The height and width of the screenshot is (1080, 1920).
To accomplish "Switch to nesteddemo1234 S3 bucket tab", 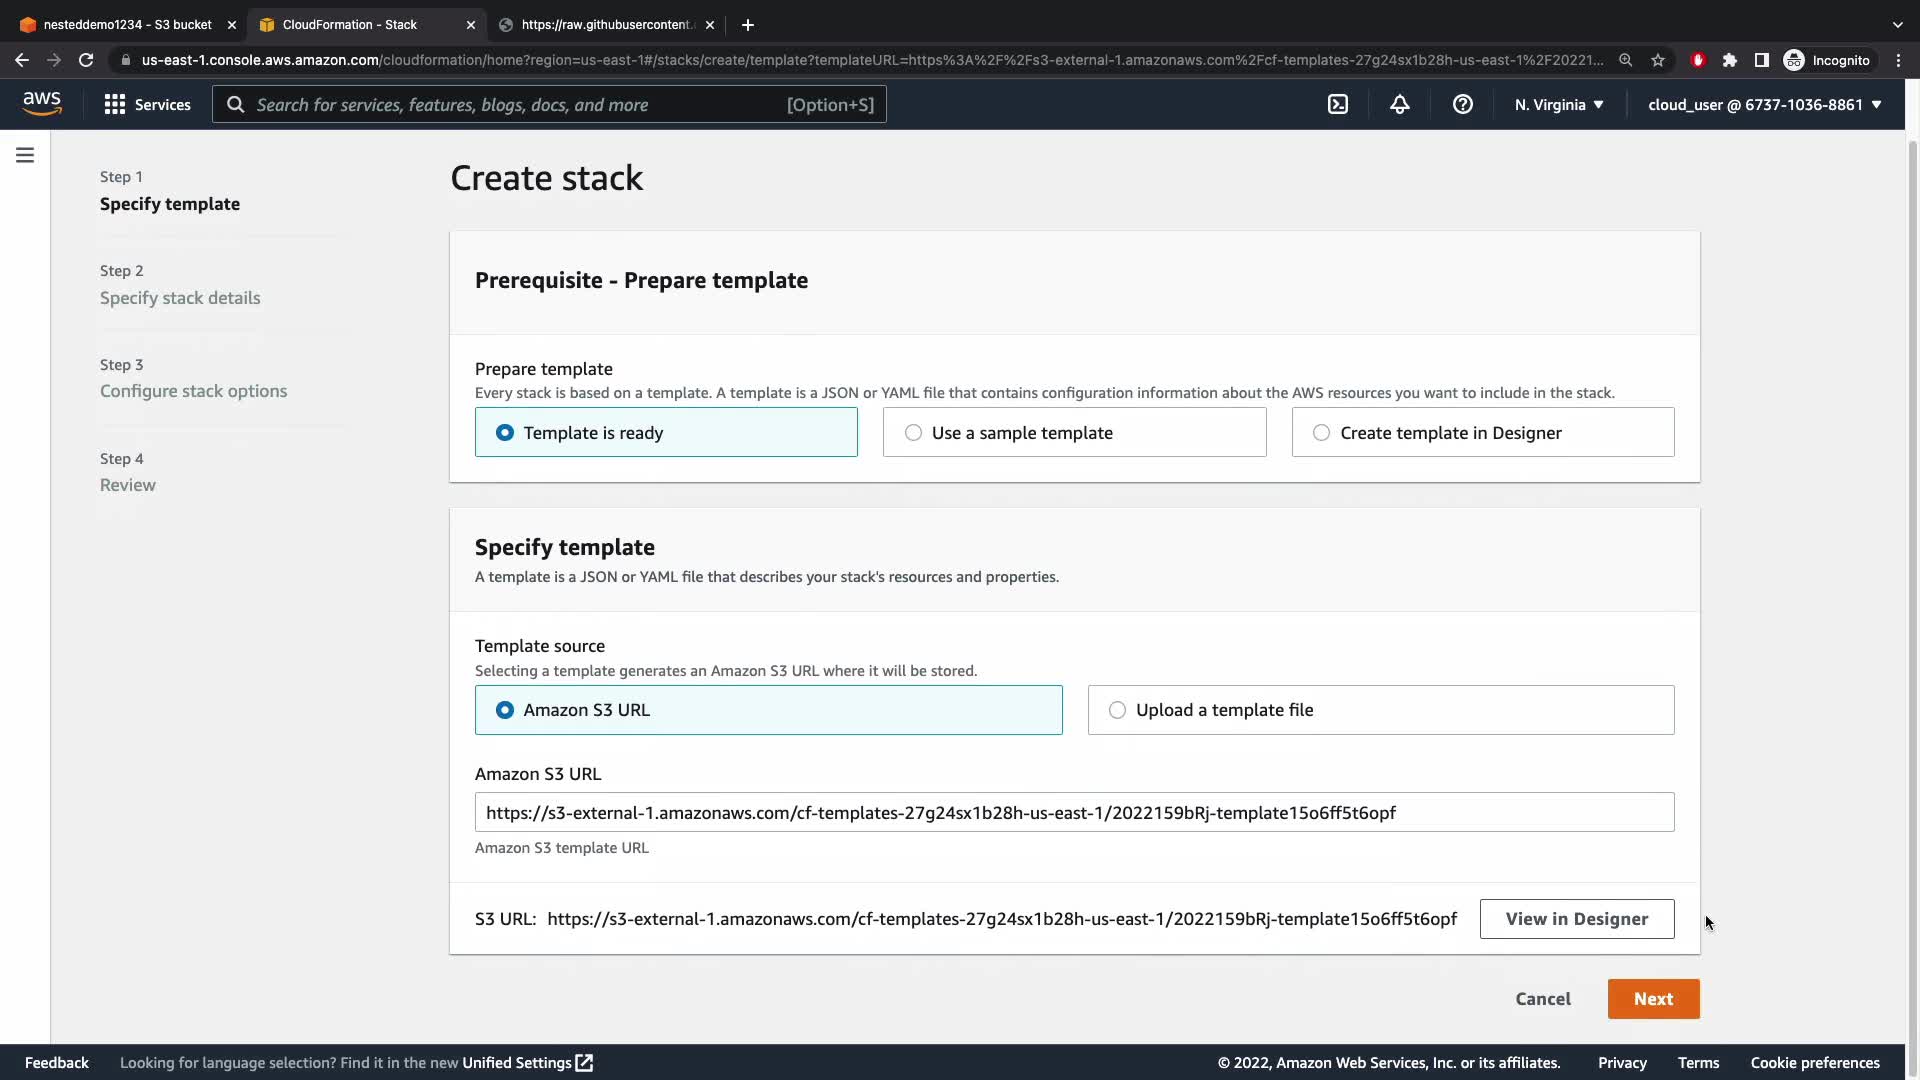I will coord(127,24).
